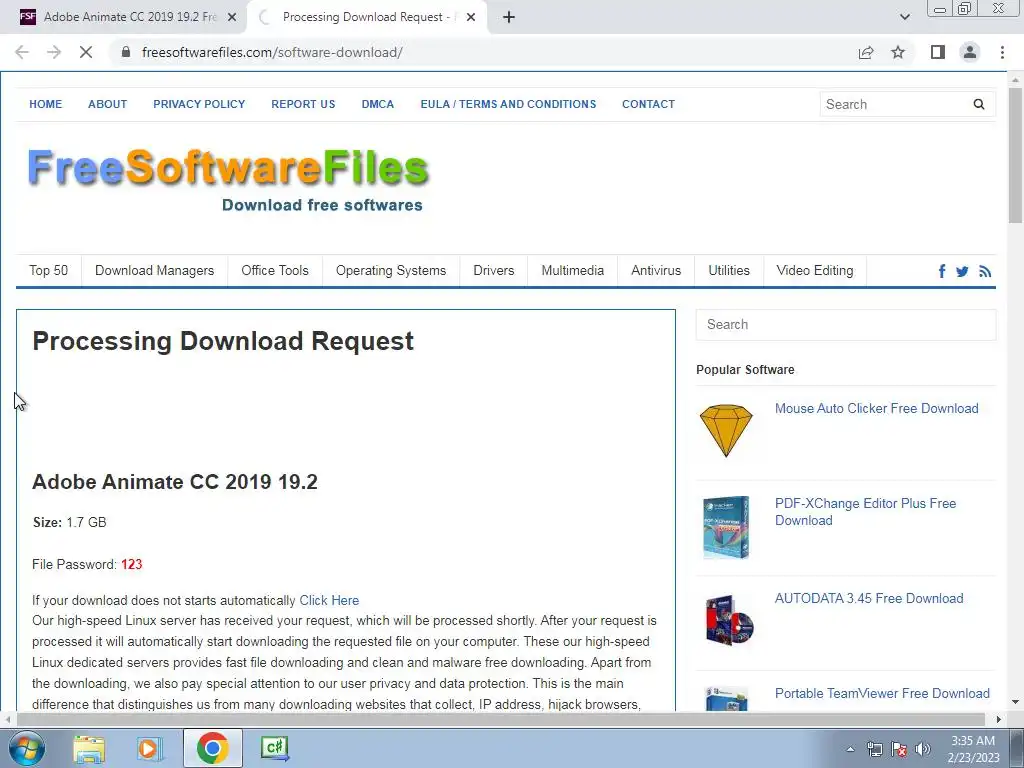Open Portable TeamViewer Free Download link

coord(882,694)
